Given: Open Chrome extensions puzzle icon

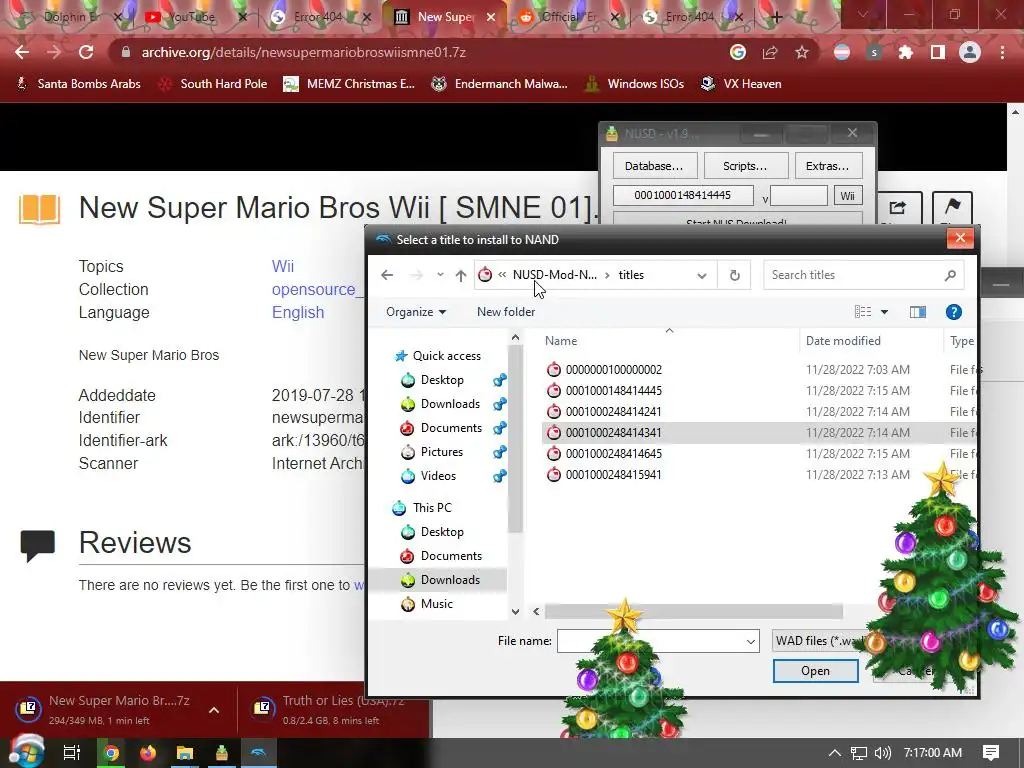Looking at the screenshot, I should 906,52.
